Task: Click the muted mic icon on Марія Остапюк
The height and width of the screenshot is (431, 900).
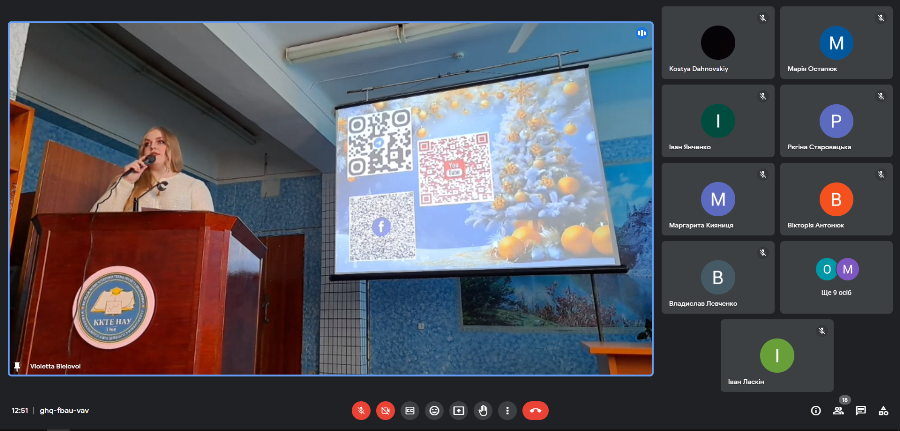Action: 880,18
